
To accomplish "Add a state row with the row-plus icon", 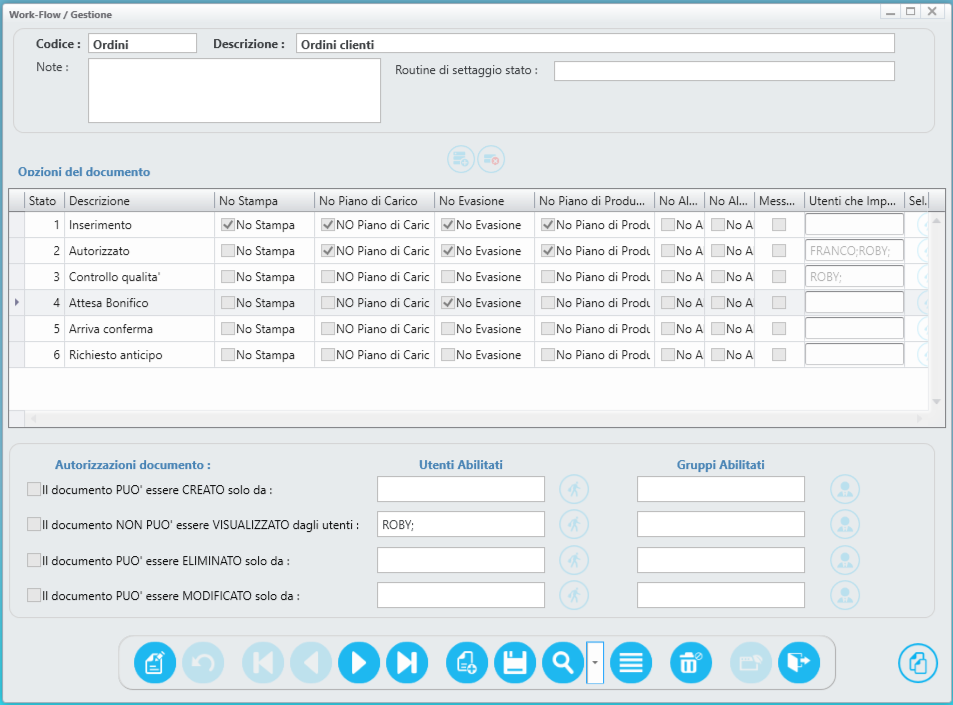I will [x=461, y=159].
